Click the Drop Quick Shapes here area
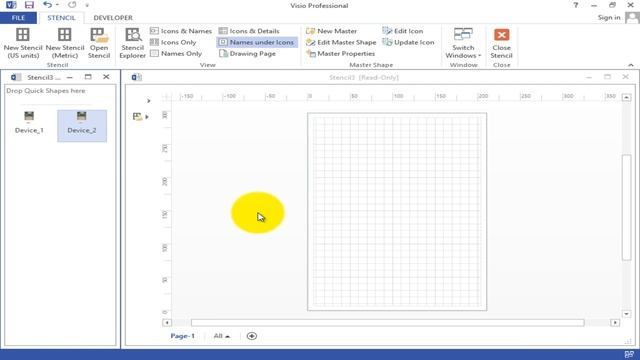640x360 pixels. (x=46, y=91)
